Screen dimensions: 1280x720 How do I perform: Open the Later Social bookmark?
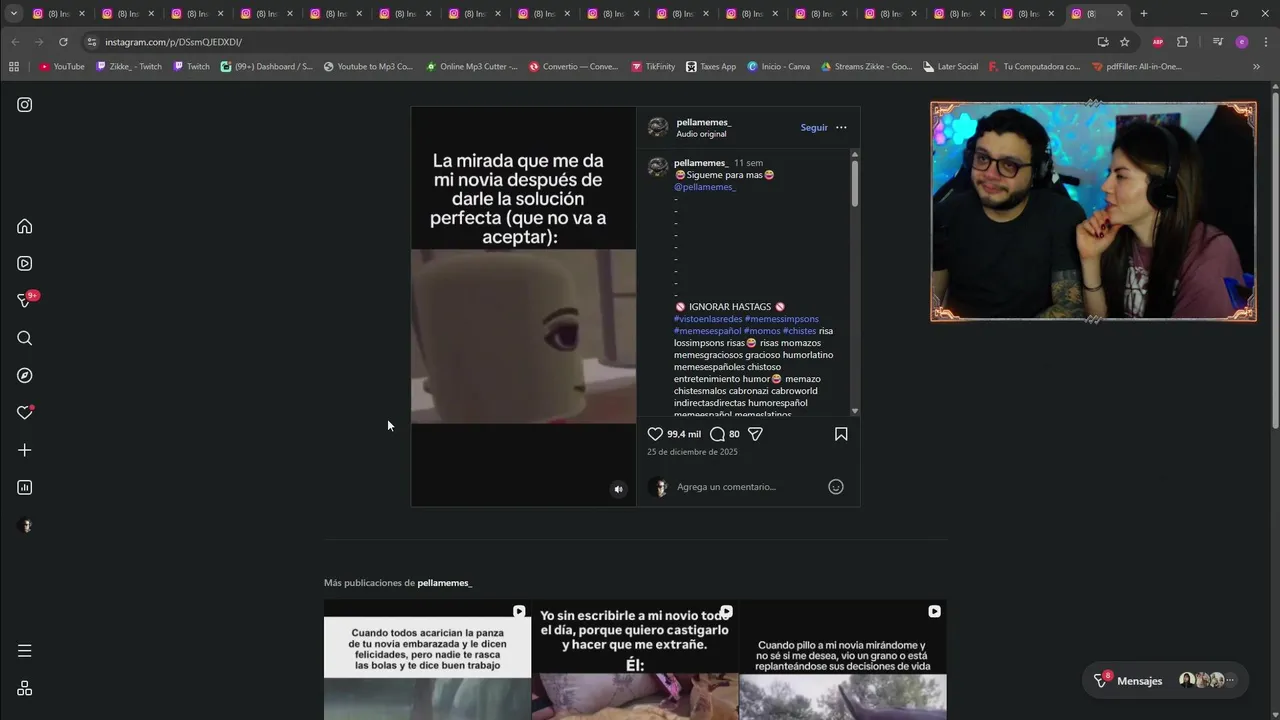[950, 67]
